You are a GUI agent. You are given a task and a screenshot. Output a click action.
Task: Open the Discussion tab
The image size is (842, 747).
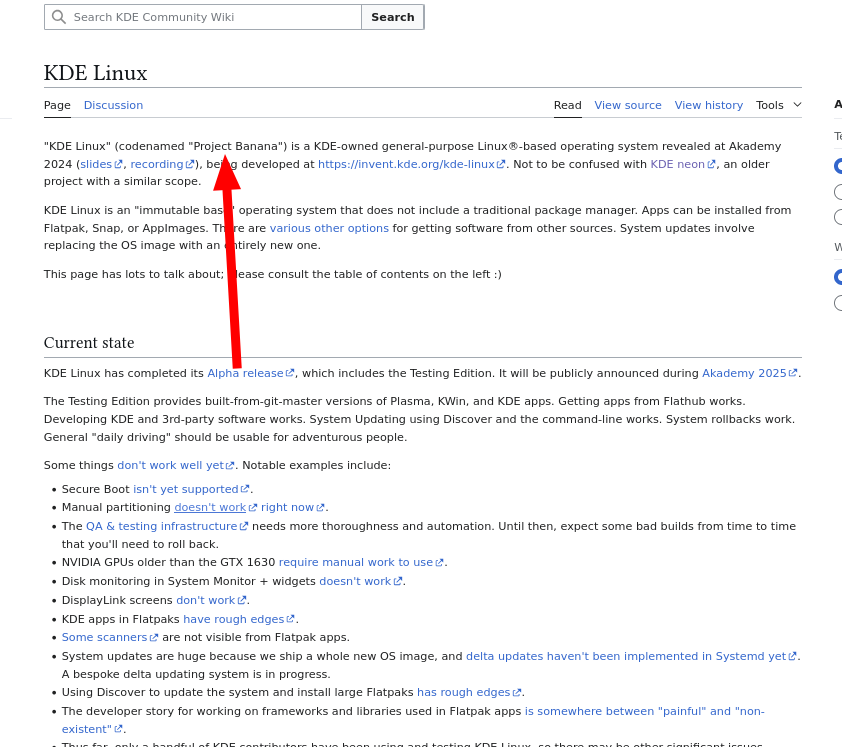(x=113, y=105)
